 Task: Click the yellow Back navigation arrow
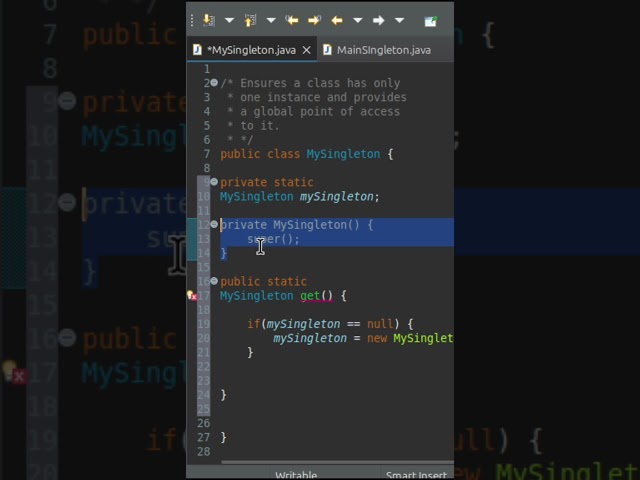pyautogui.click(x=337, y=20)
